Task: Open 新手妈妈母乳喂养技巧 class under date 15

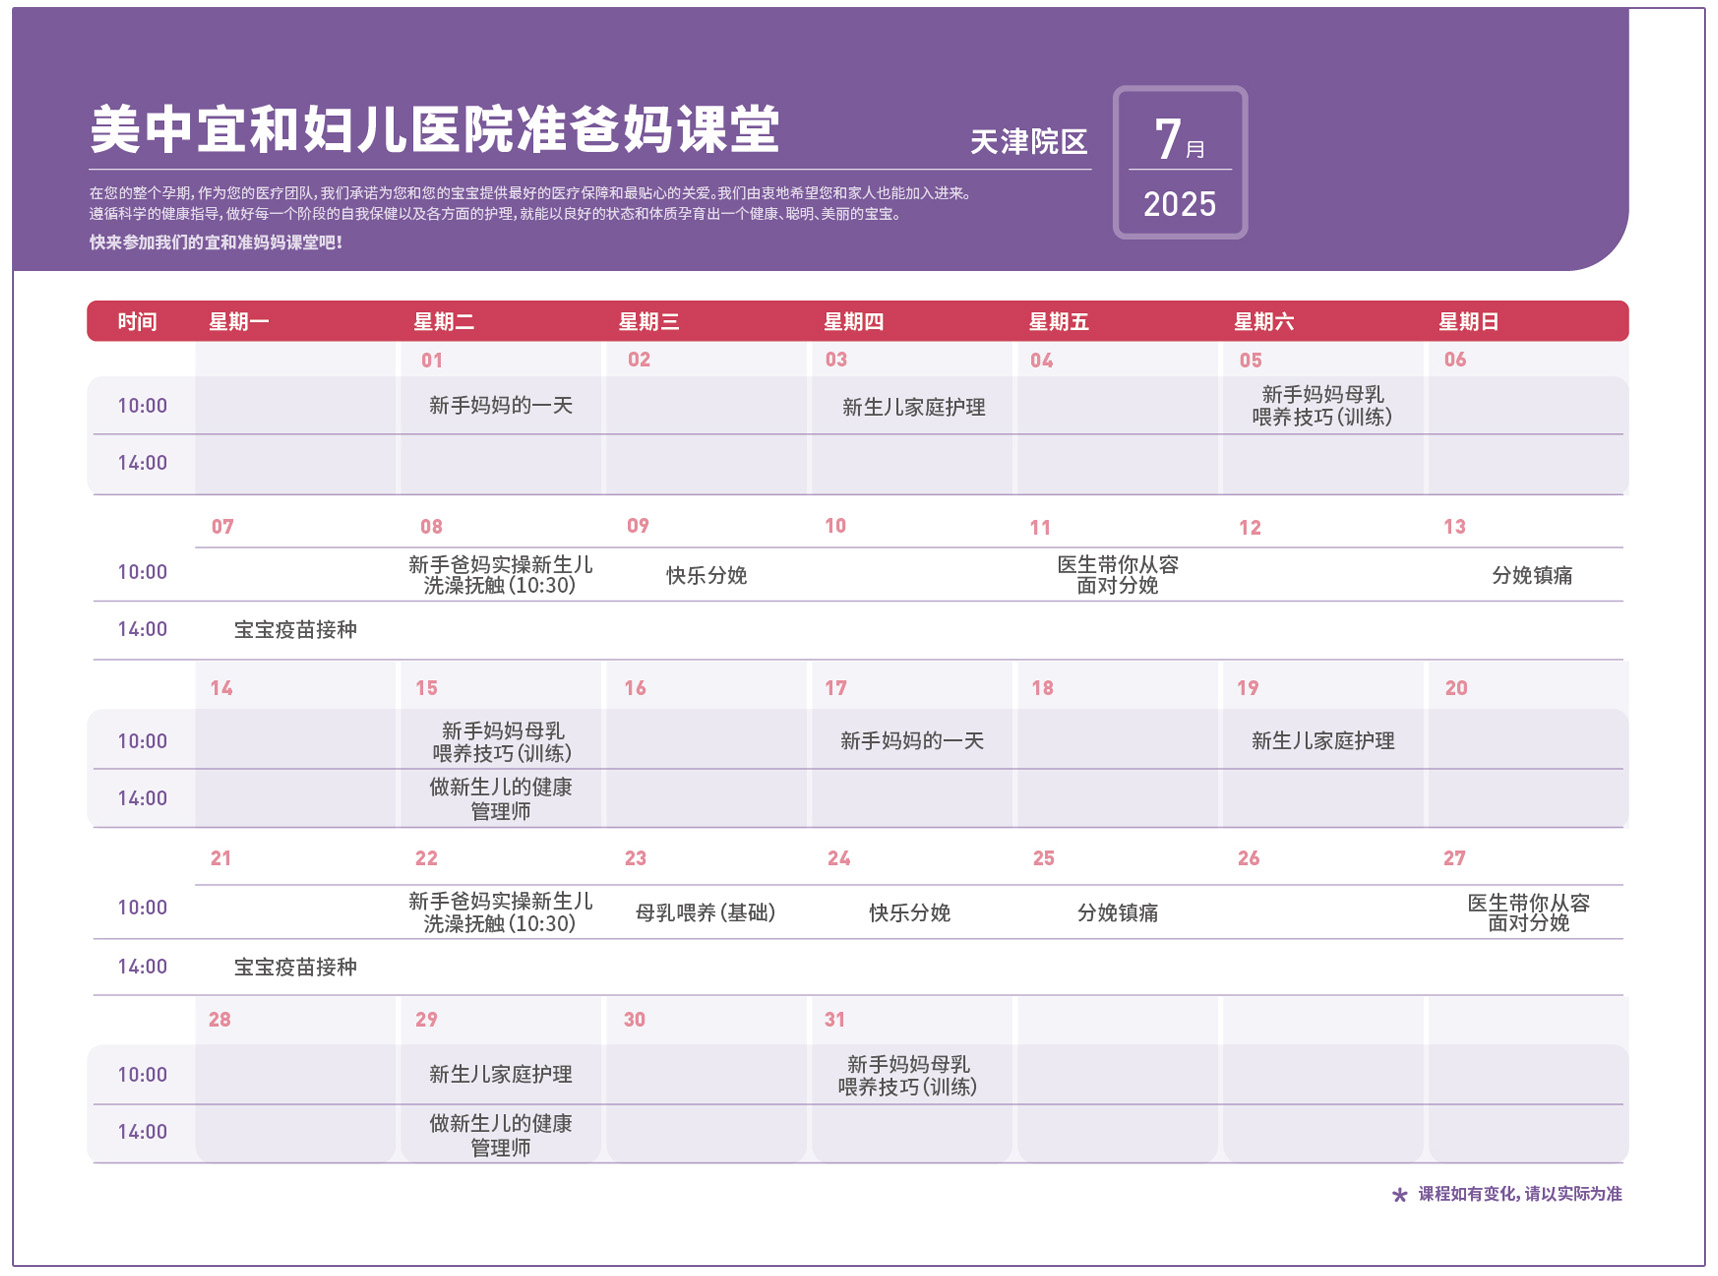Action: coord(502,742)
